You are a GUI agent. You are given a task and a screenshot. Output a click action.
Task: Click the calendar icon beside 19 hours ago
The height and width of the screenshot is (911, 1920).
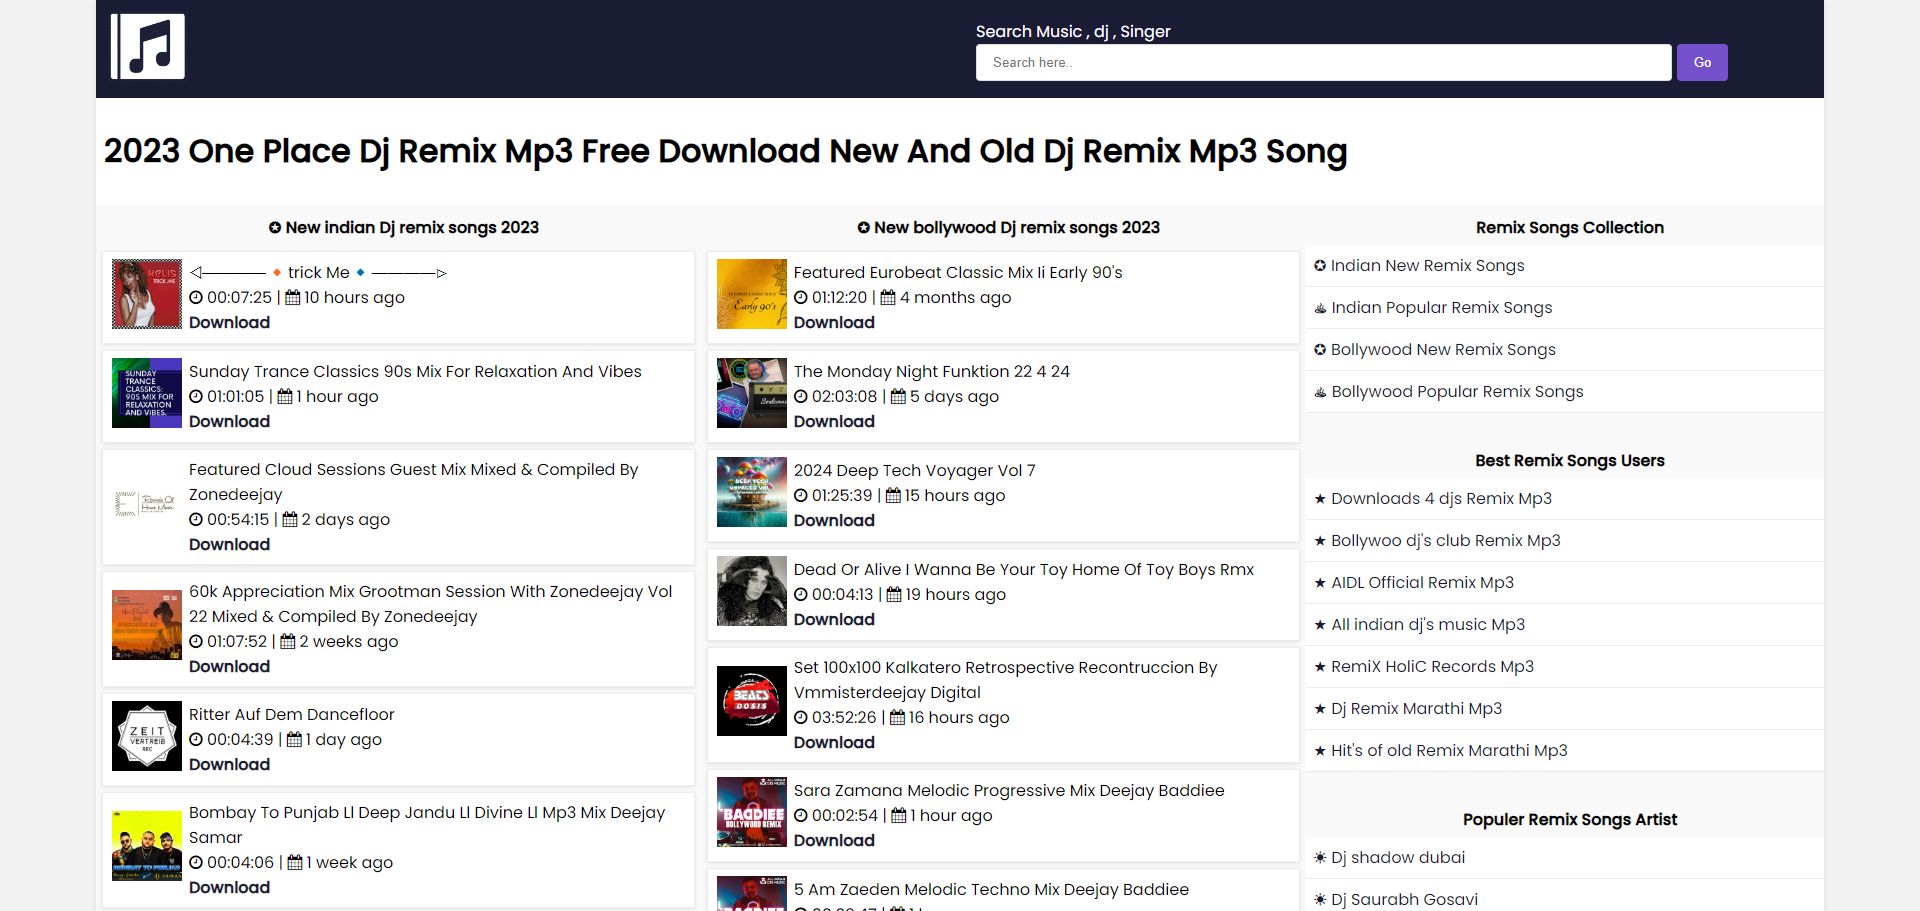coord(894,594)
